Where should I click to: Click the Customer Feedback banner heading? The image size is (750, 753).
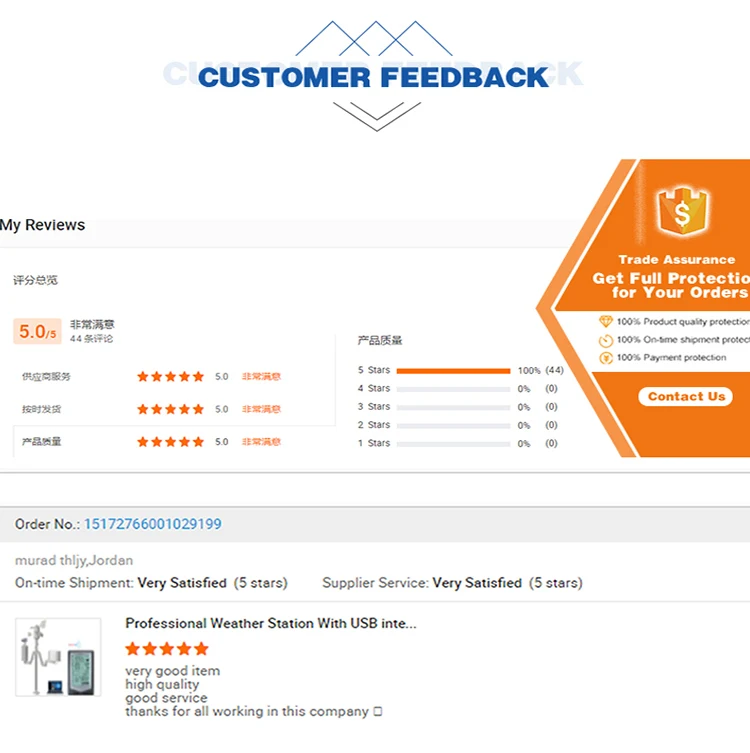[x=373, y=77]
